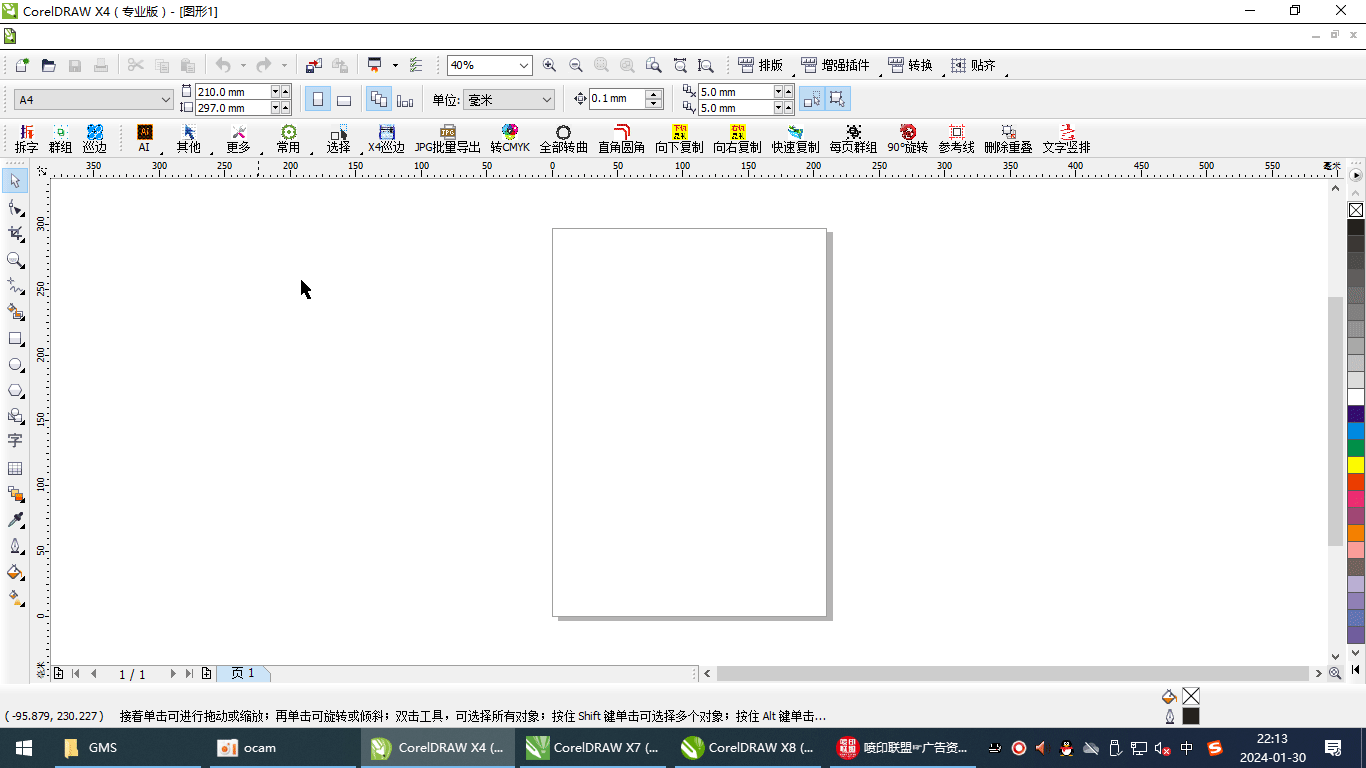This screenshot has height=768, width=1366.
Task: Select landscape page orientation
Action: click(344, 100)
